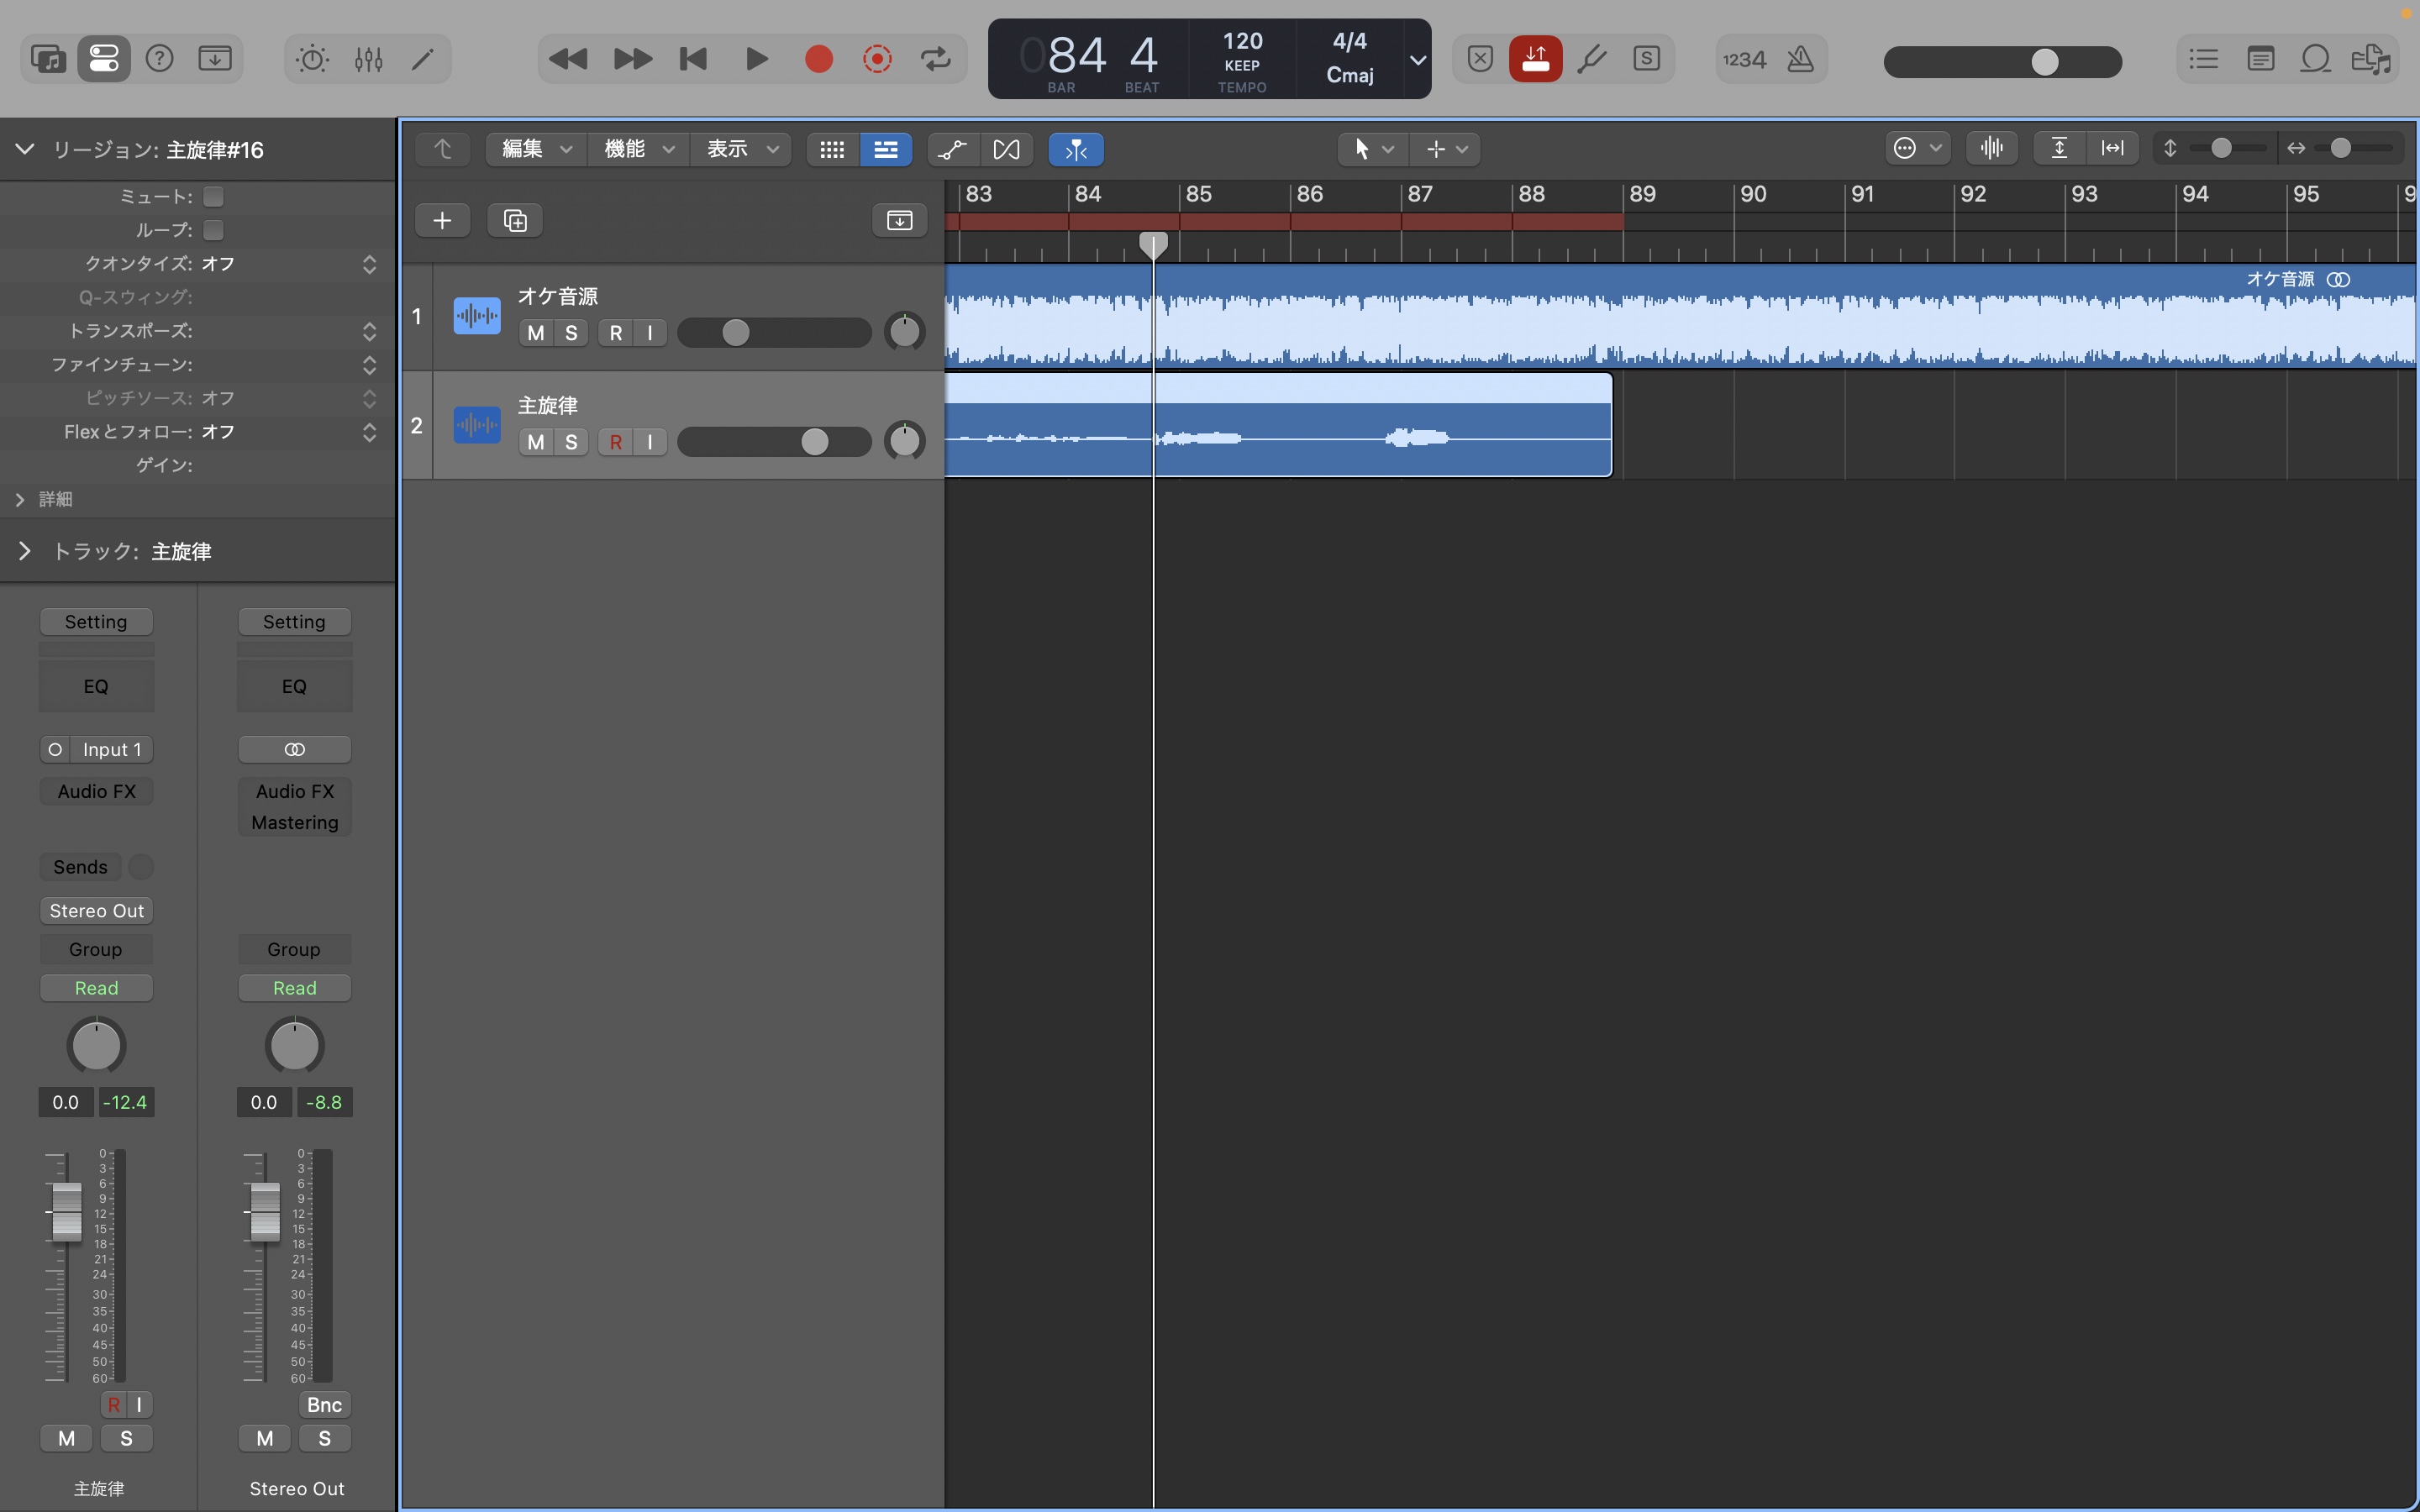Show automation in tracks toolbar
2420x1512 pixels.
[952, 149]
